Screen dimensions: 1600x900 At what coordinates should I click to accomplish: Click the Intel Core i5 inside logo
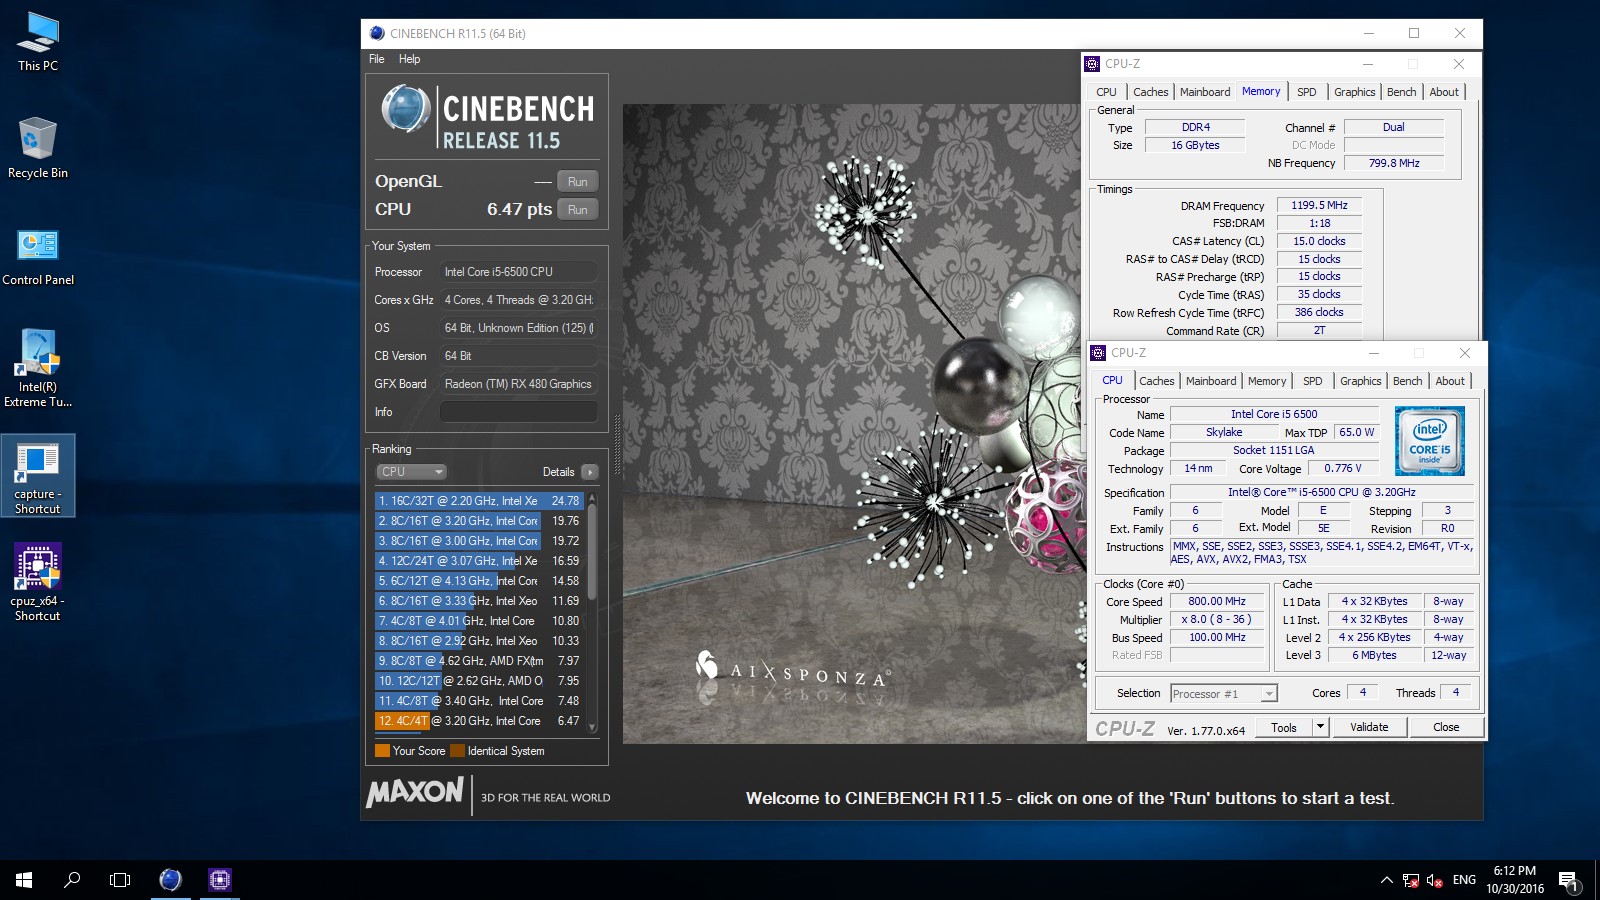[x=1430, y=441]
